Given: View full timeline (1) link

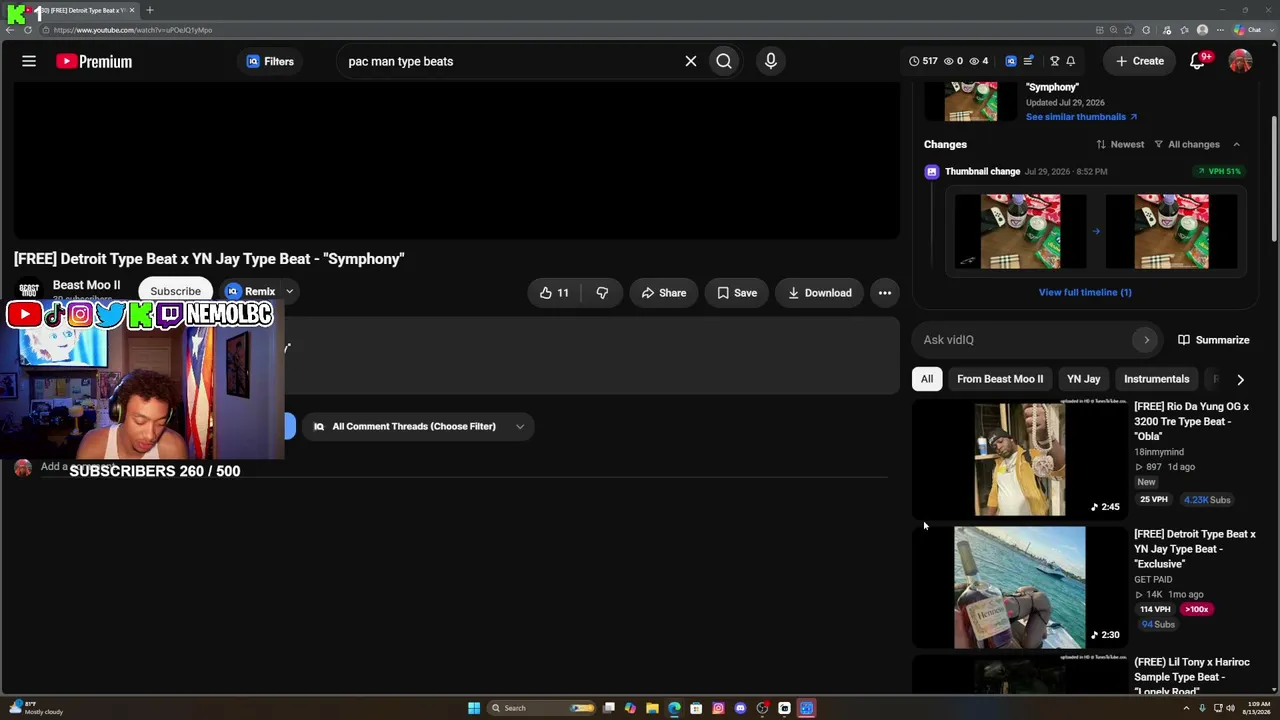Looking at the screenshot, I should (x=1085, y=292).
